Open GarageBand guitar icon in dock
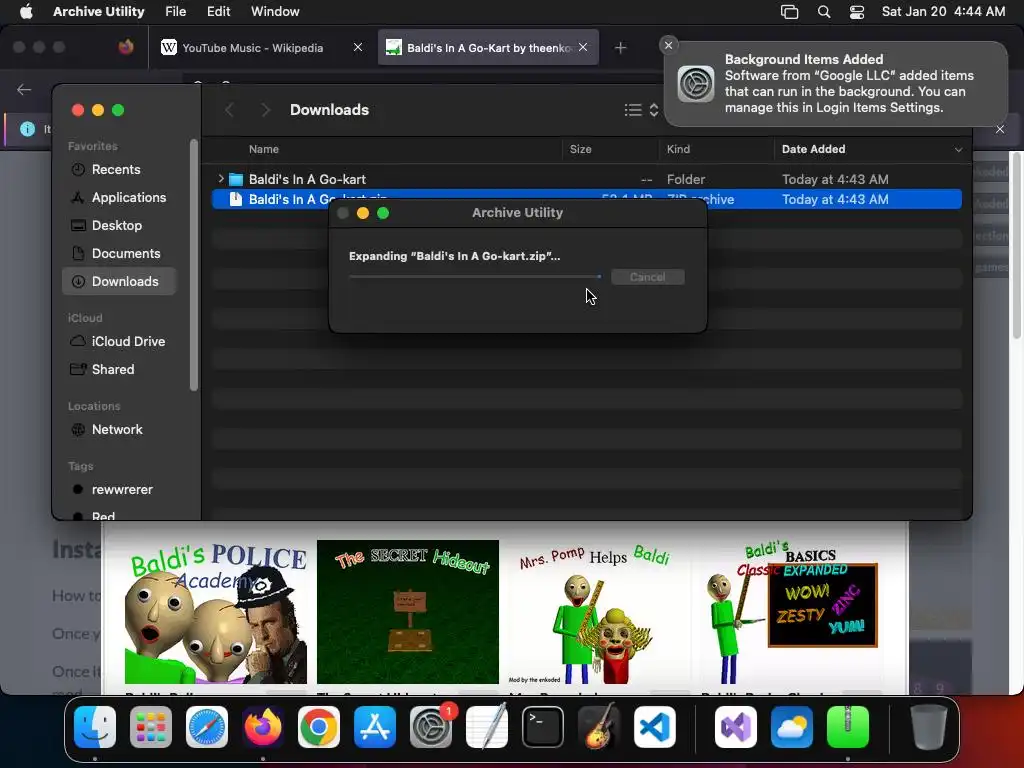The width and height of the screenshot is (1024, 768). (x=599, y=727)
